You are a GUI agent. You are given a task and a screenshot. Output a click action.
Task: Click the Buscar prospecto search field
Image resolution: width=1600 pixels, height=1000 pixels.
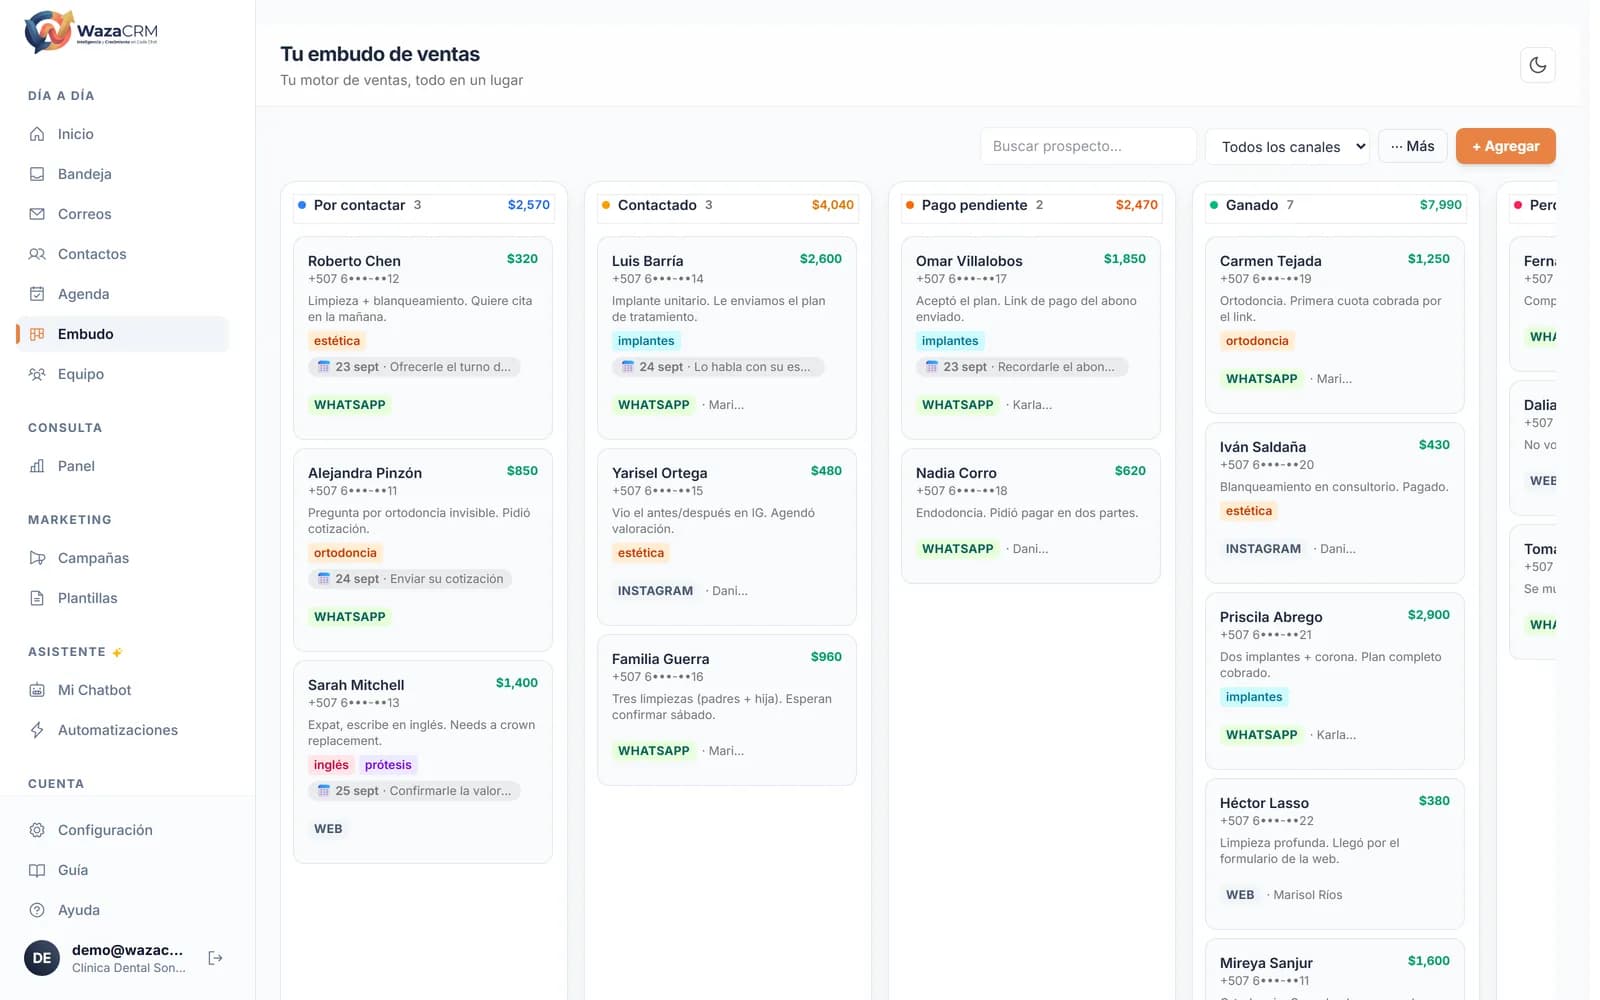click(x=1088, y=146)
